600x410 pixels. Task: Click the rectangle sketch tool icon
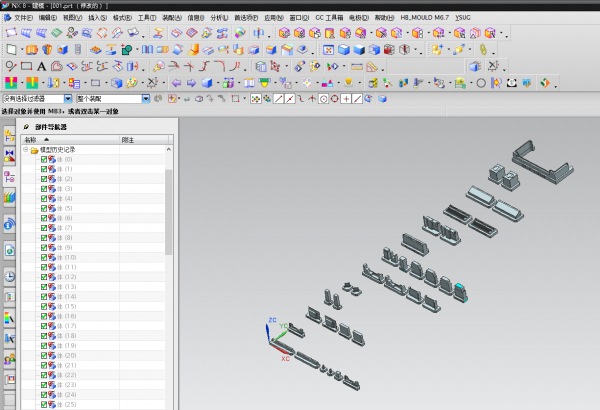[26, 66]
